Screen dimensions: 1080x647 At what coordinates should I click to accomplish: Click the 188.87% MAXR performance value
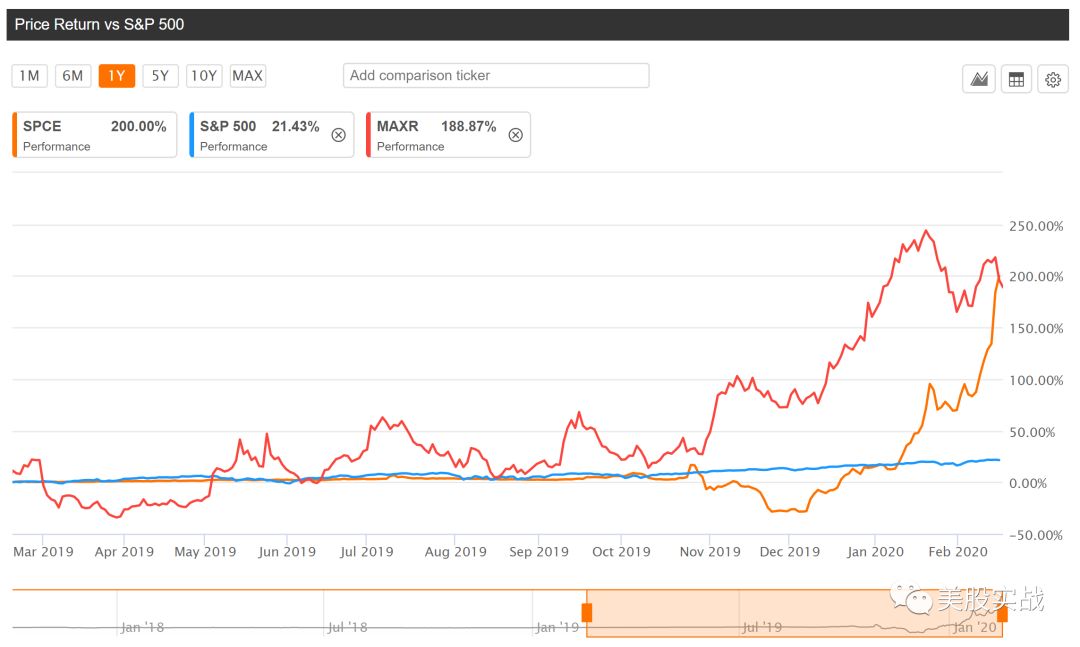pyautogui.click(x=468, y=127)
